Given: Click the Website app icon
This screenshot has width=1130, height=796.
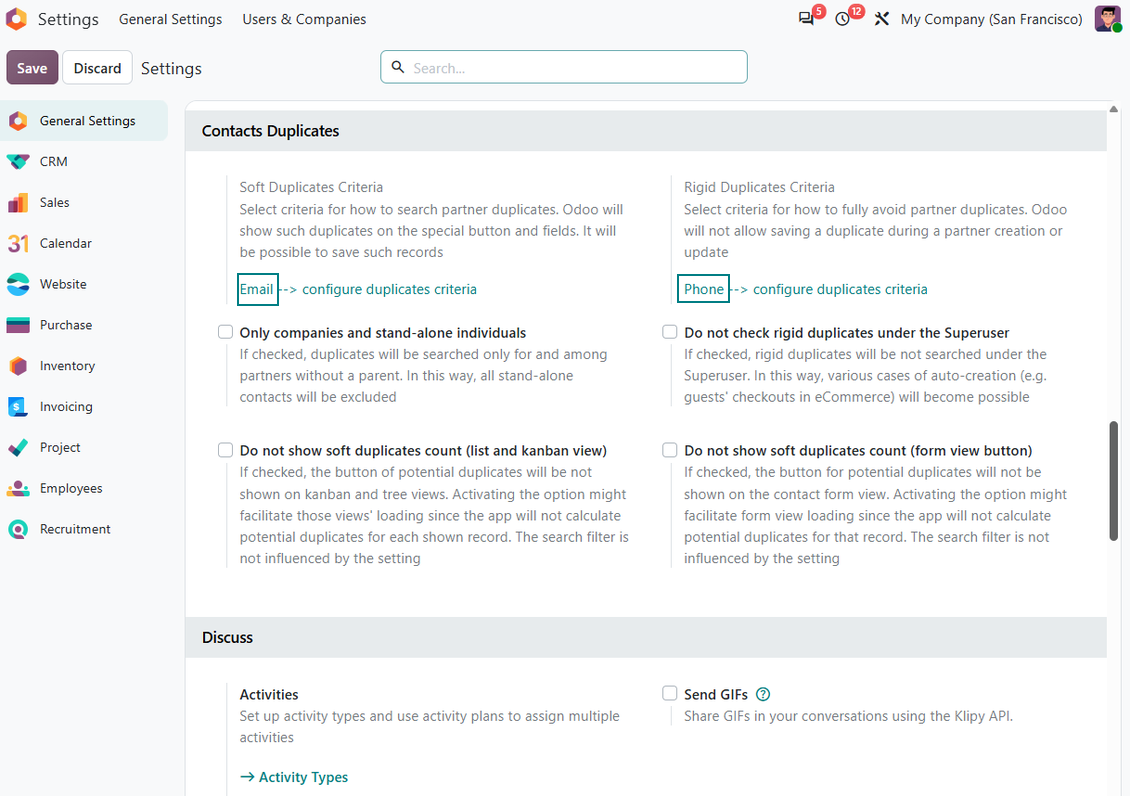Looking at the screenshot, I should 18,284.
